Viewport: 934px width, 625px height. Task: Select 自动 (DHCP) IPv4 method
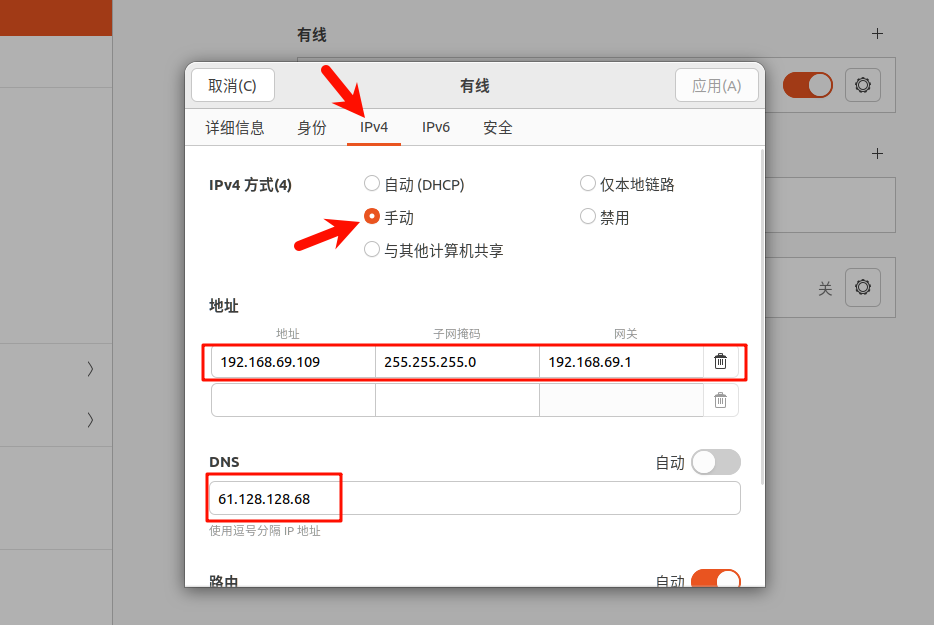pos(372,184)
